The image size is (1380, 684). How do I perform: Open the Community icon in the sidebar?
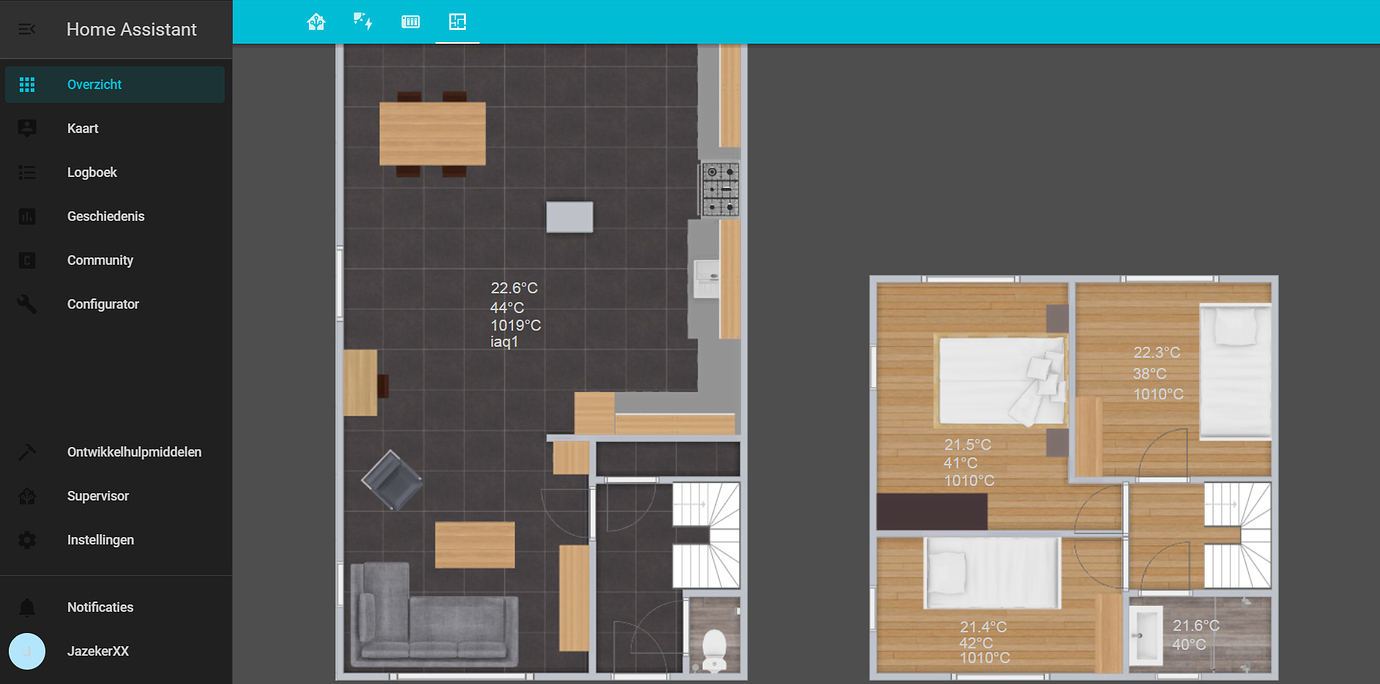(26, 260)
